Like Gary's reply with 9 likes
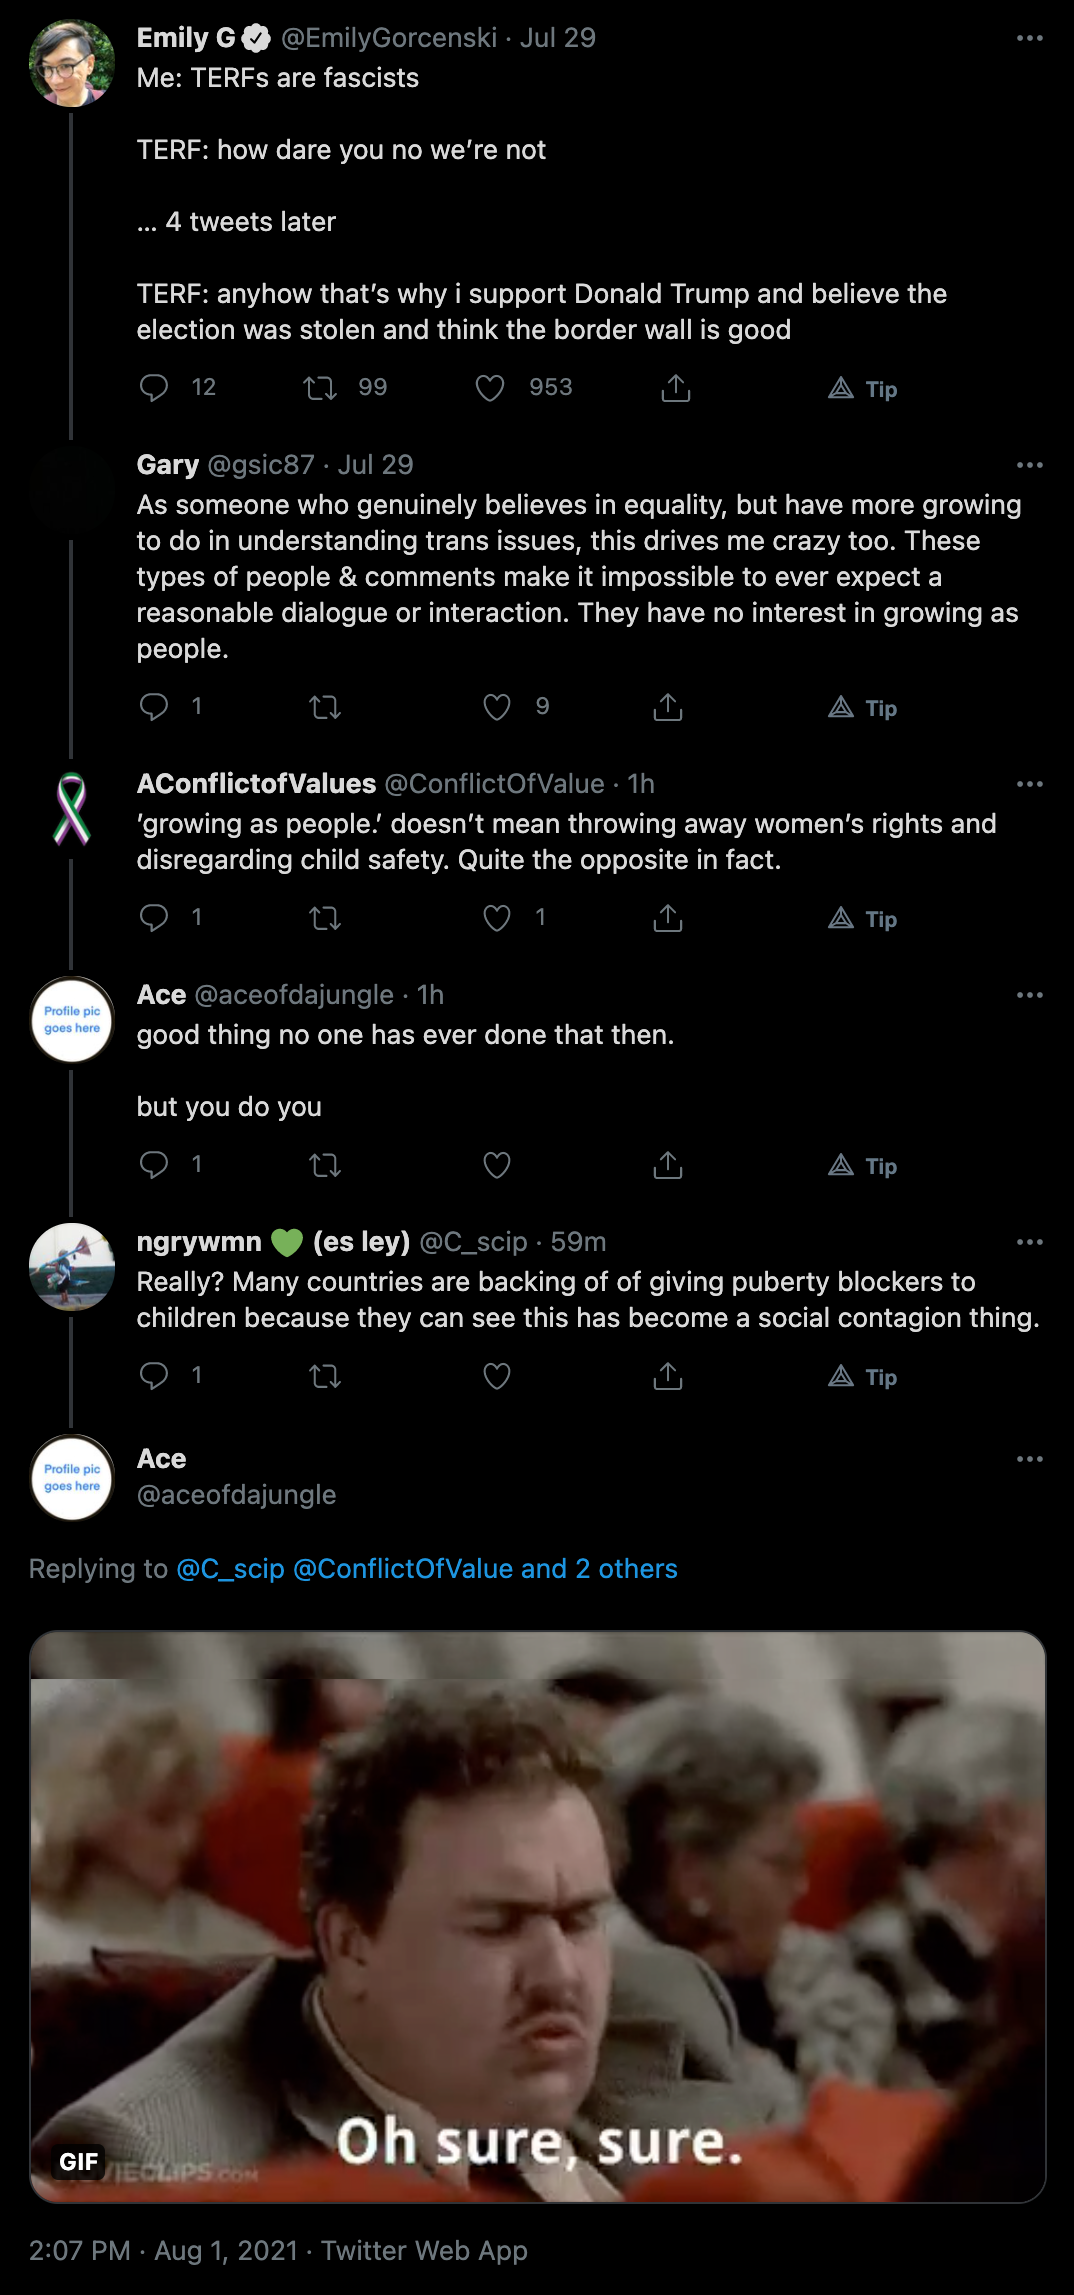This screenshot has height=2295, width=1074. 497,707
